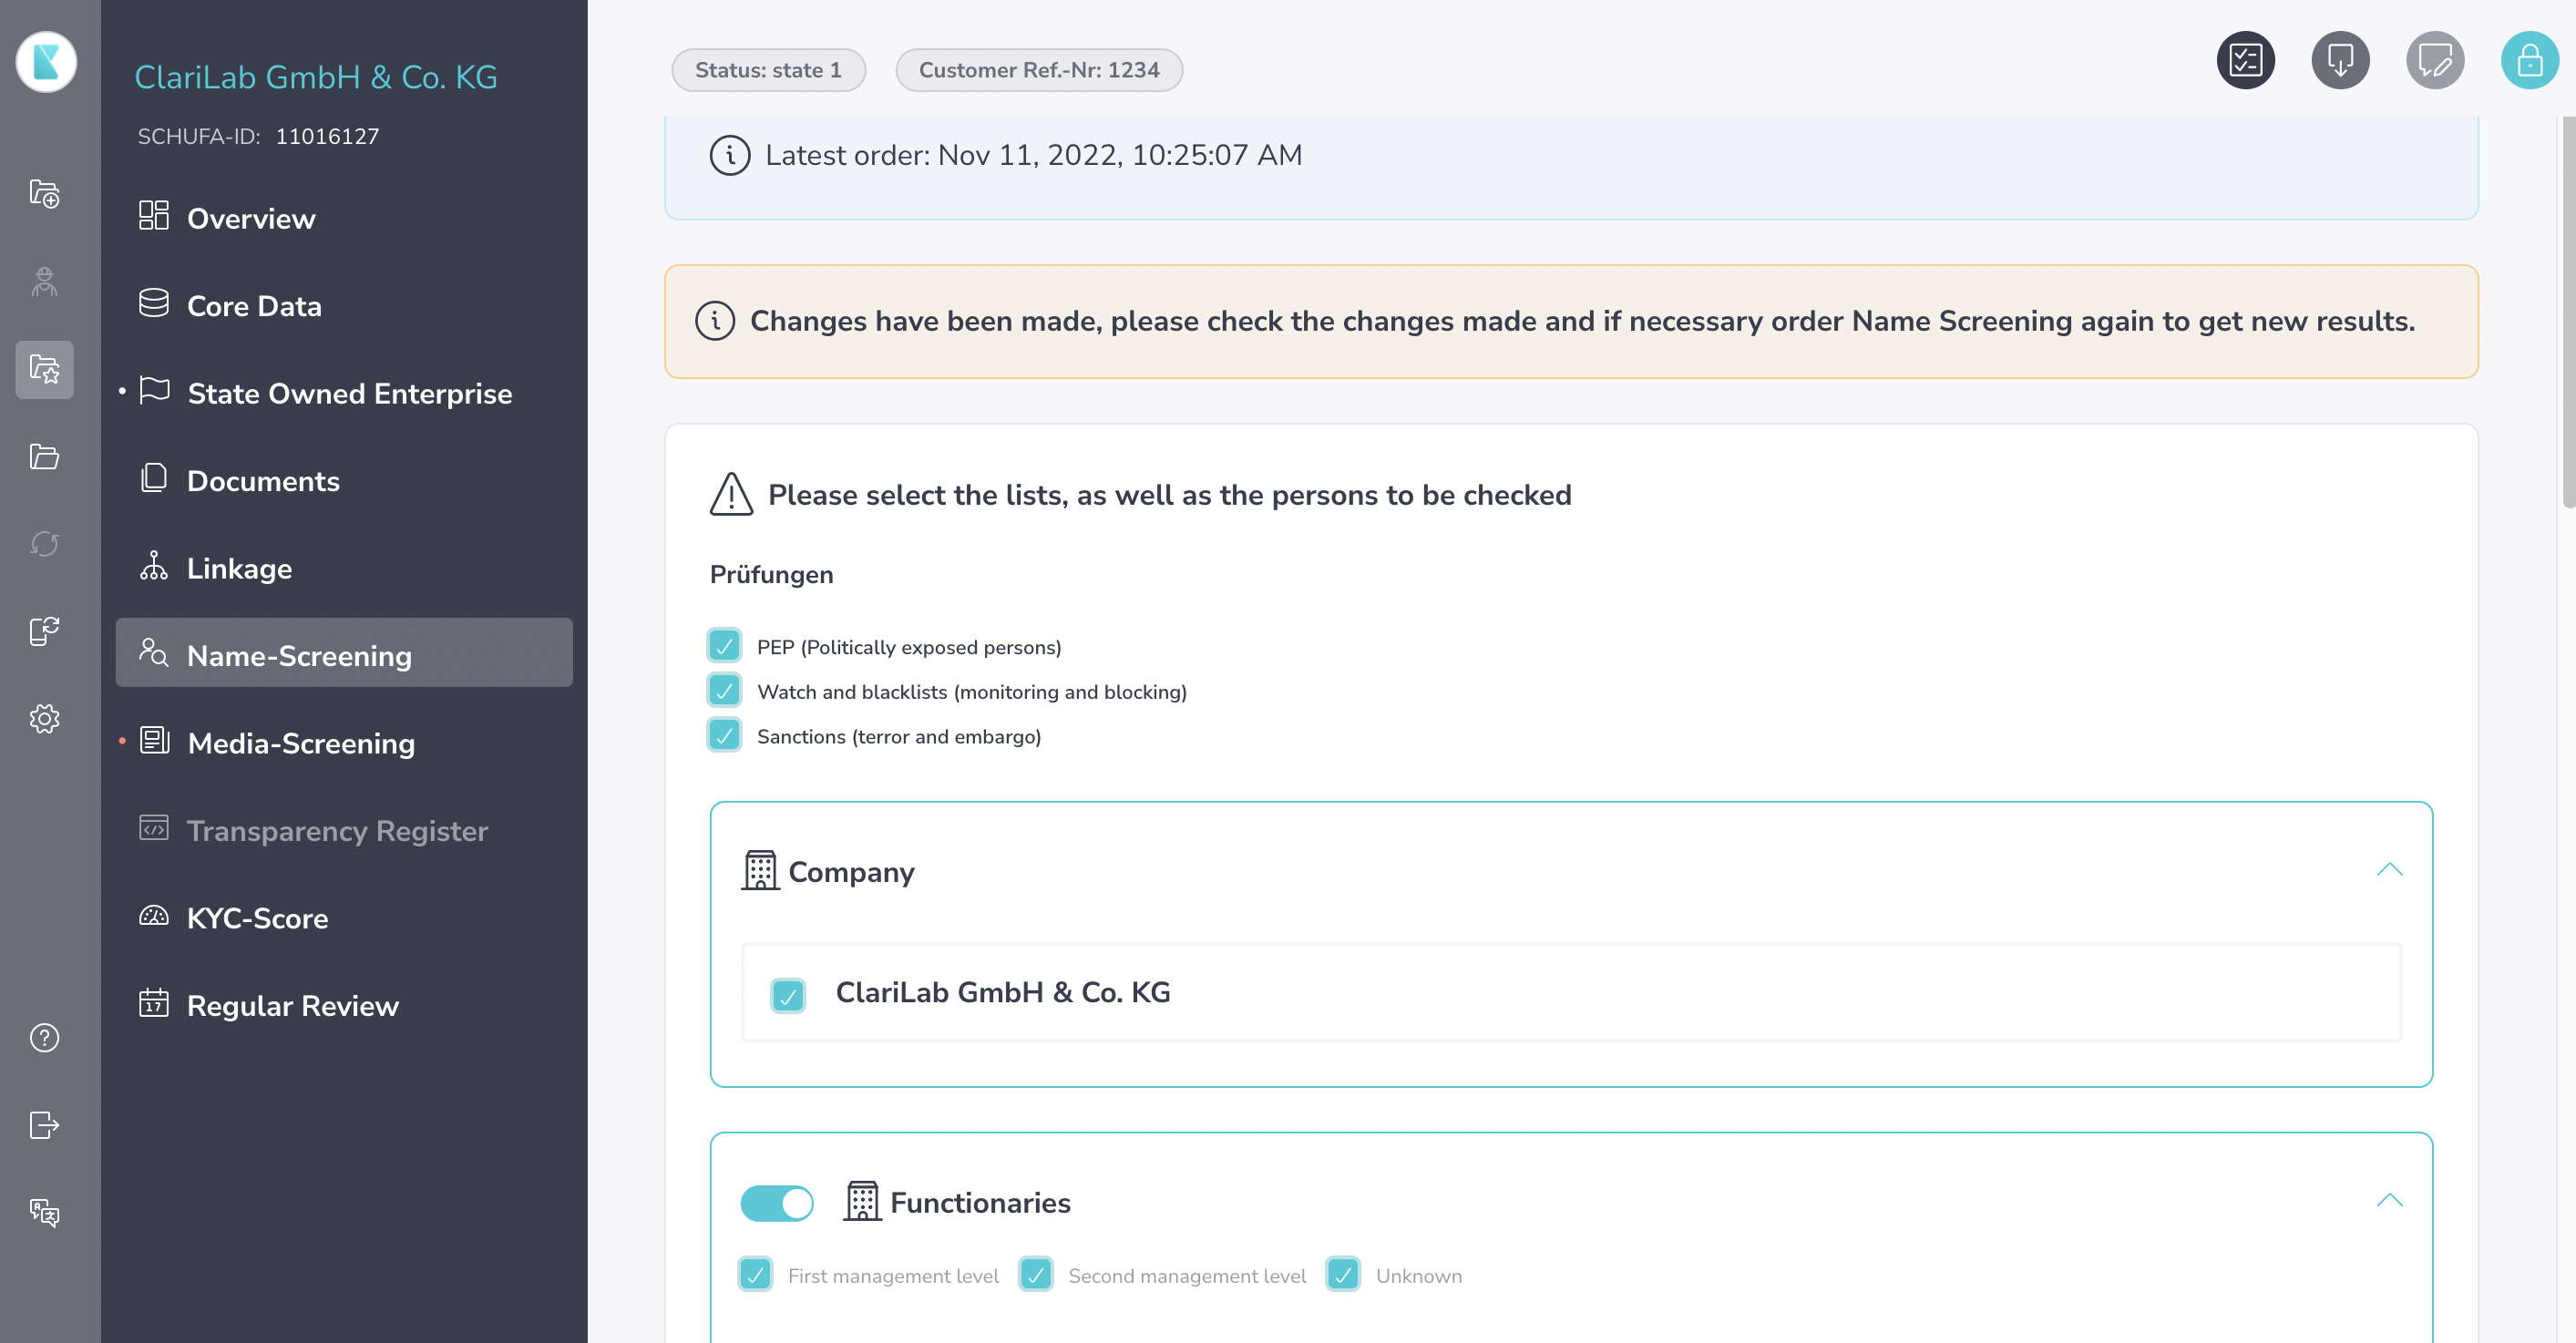The width and height of the screenshot is (2576, 1343).
Task: Click the teal lock icon
Action: 2529,61
